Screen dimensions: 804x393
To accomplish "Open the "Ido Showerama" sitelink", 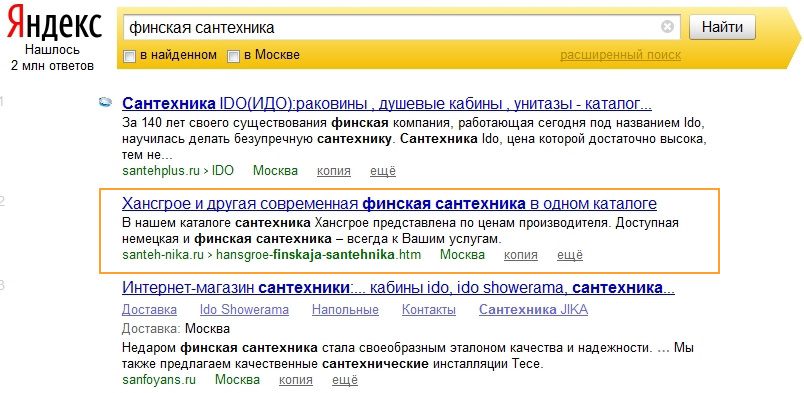I will pyautogui.click(x=244, y=310).
